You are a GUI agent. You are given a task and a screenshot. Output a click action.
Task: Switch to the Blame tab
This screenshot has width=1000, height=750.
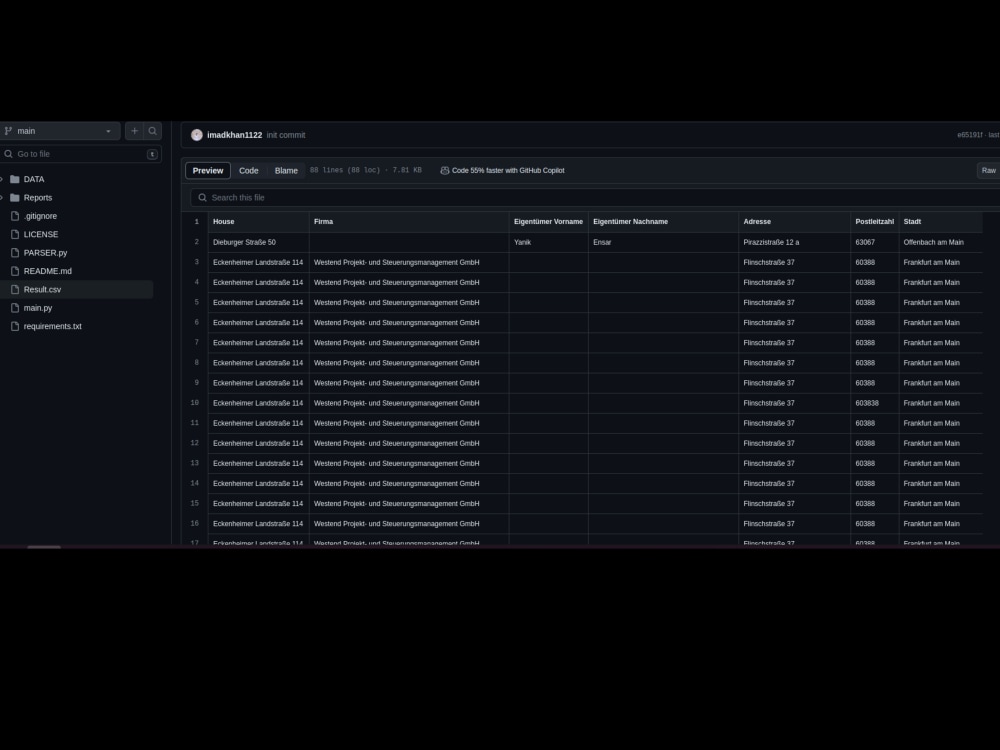click(x=286, y=170)
